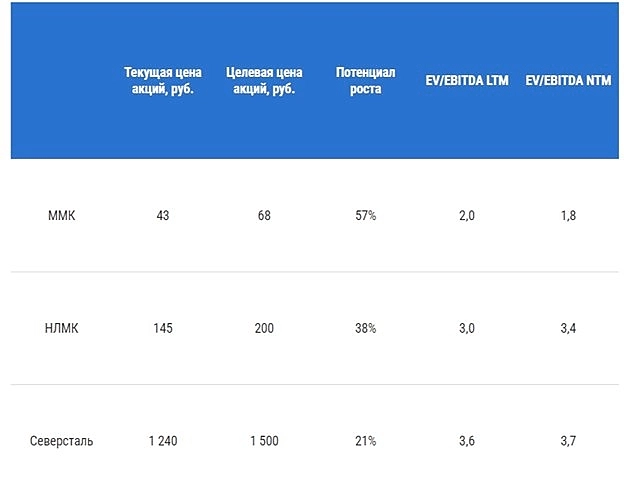Click ММК EV/EBITDA NTM value 1,8
The image size is (624, 491).
(x=569, y=216)
